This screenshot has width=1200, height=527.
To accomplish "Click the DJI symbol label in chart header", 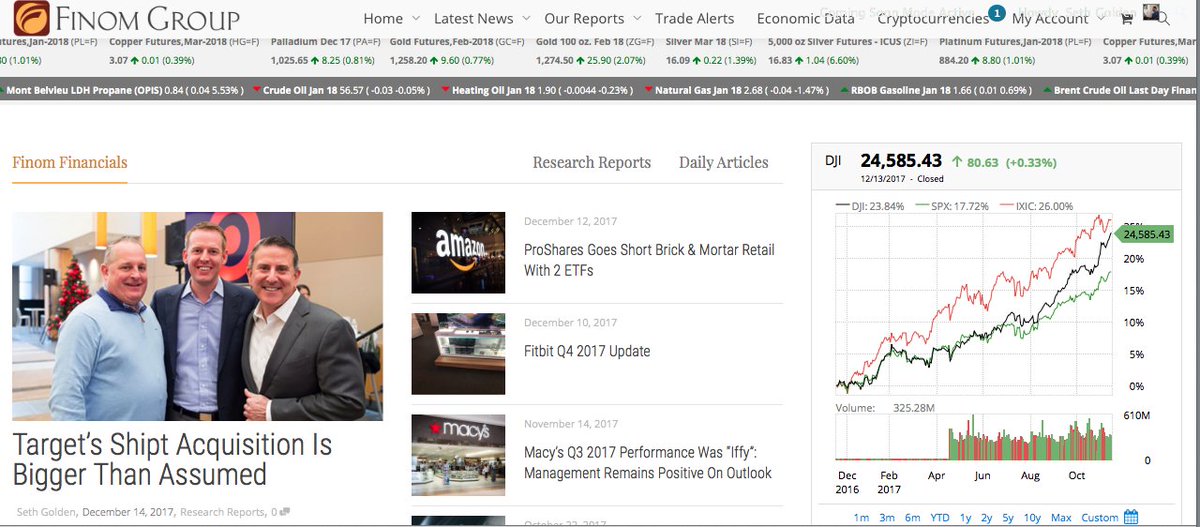I will tap(834, 160).
